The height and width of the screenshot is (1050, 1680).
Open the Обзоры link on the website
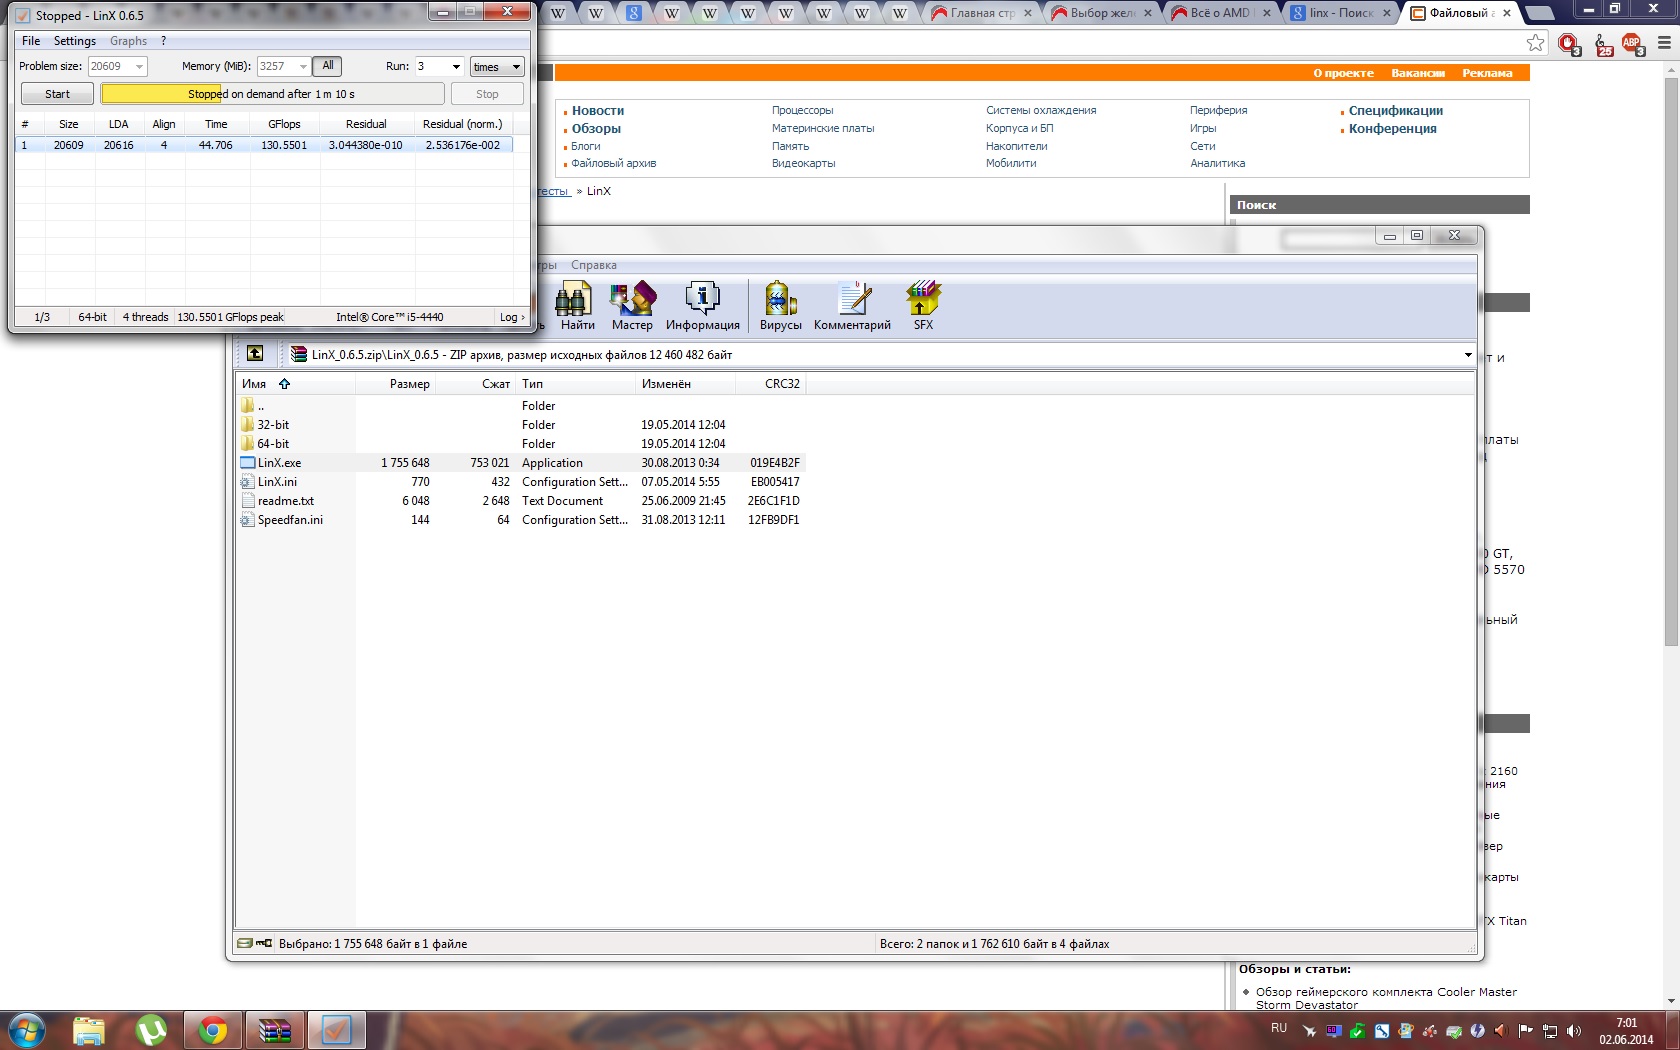click(x=596, y=129)
